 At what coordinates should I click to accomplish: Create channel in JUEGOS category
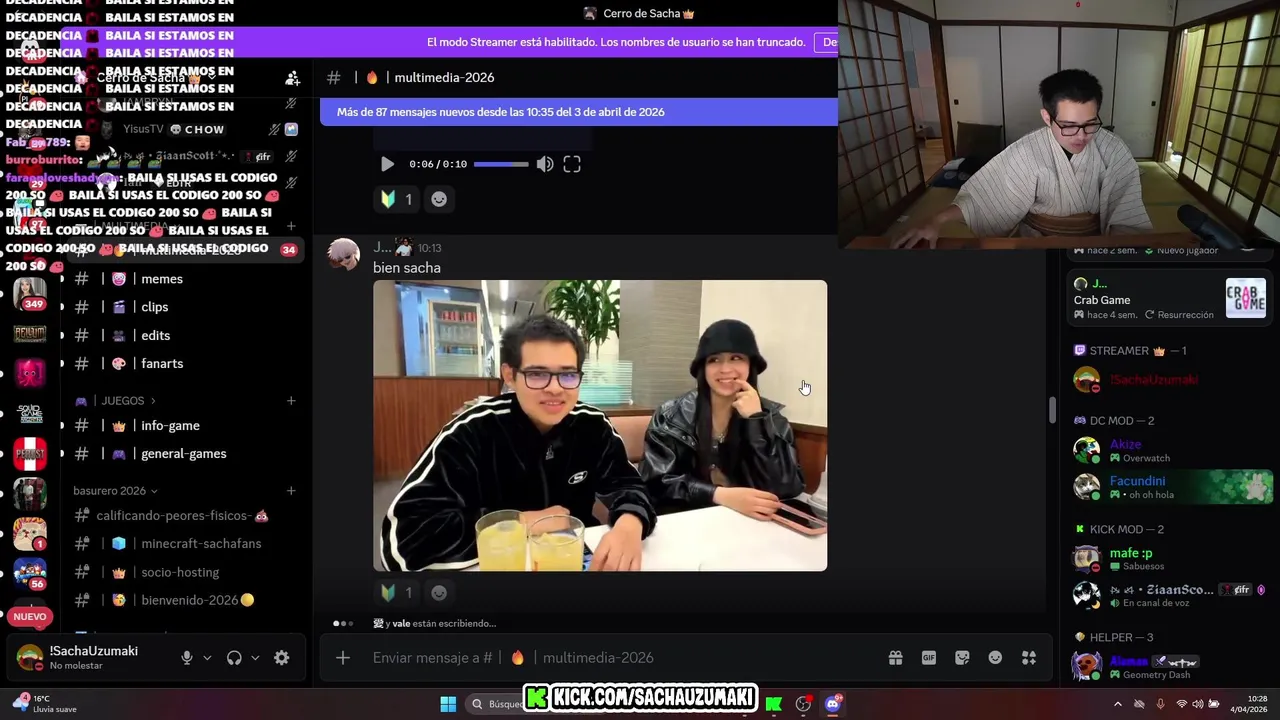pyautogui.click(x=291, y=401)
